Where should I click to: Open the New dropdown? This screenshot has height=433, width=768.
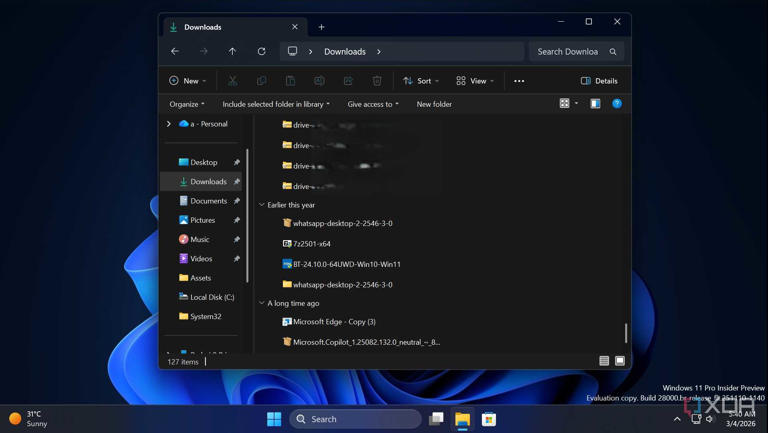[187, 81]
